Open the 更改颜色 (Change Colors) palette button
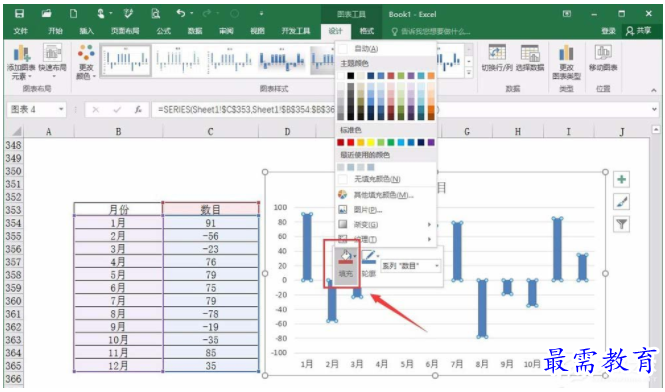This screenshot has height=392, width=665. tap(86, 62)
